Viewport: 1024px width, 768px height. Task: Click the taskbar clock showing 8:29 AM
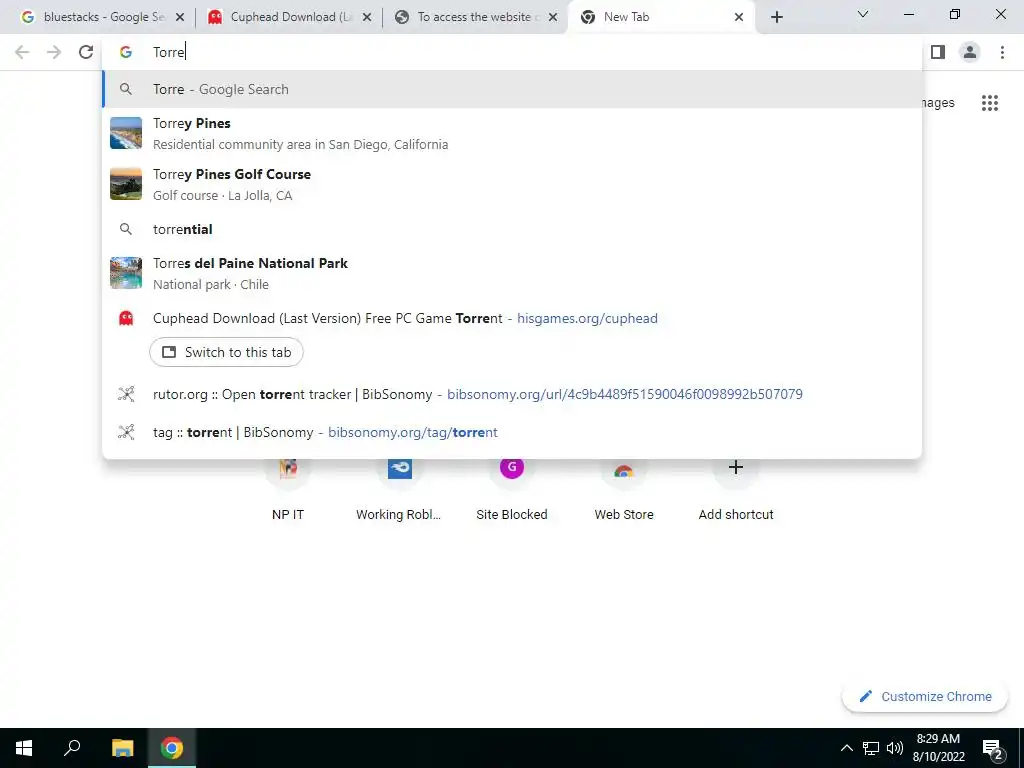coord(938,748)
